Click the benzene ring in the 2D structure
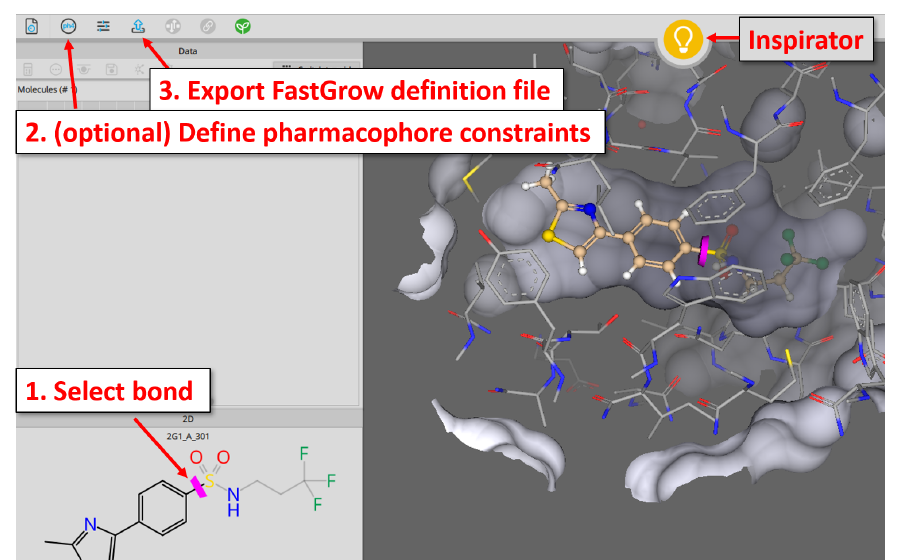Screen dimensions: 899x560 [163, 508]
